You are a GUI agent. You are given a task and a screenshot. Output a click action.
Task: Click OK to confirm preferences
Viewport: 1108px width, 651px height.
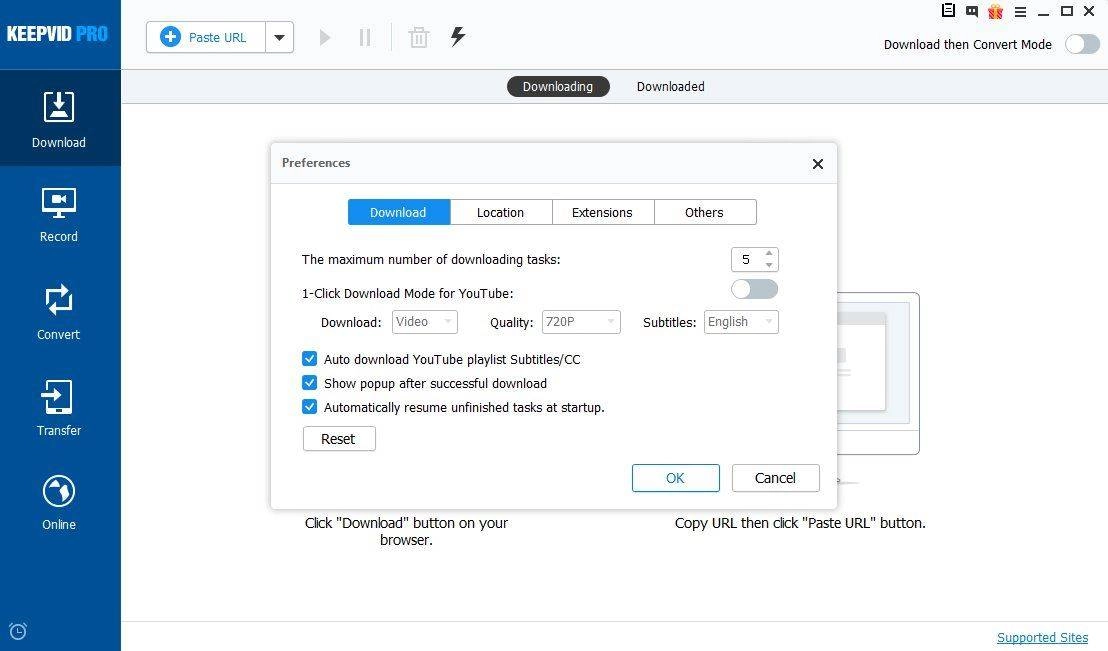(676, 479)
